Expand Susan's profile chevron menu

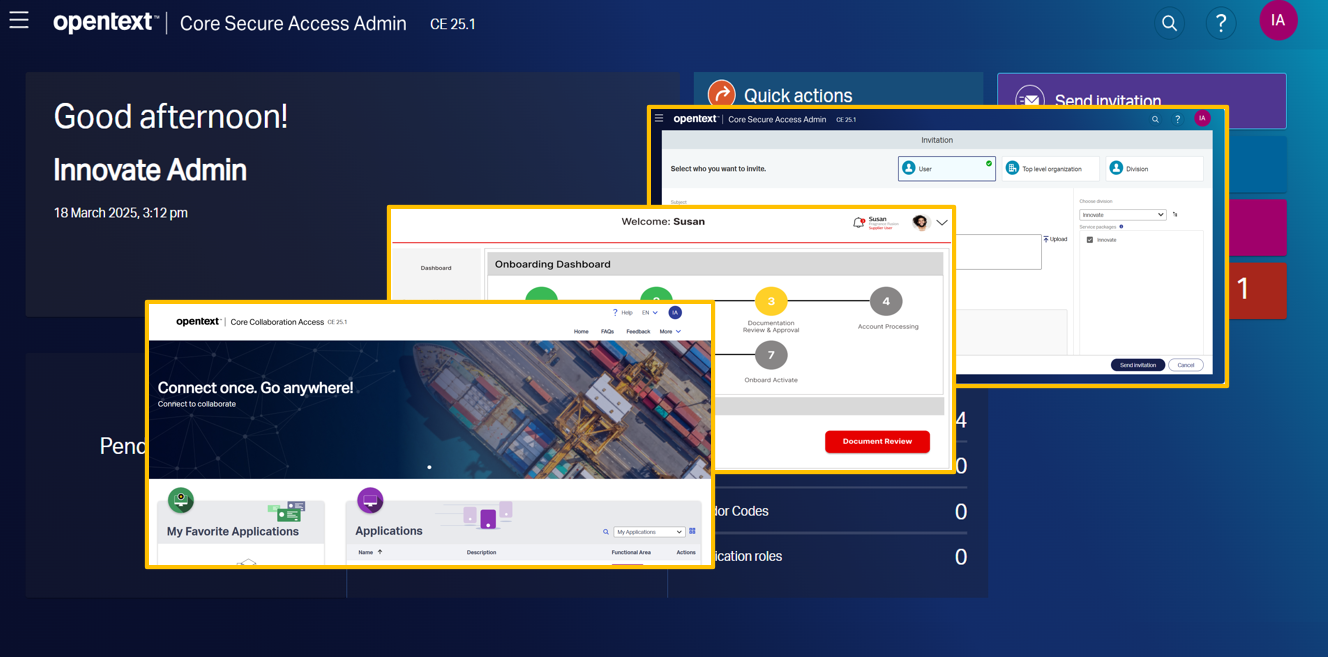pos(942,223)
